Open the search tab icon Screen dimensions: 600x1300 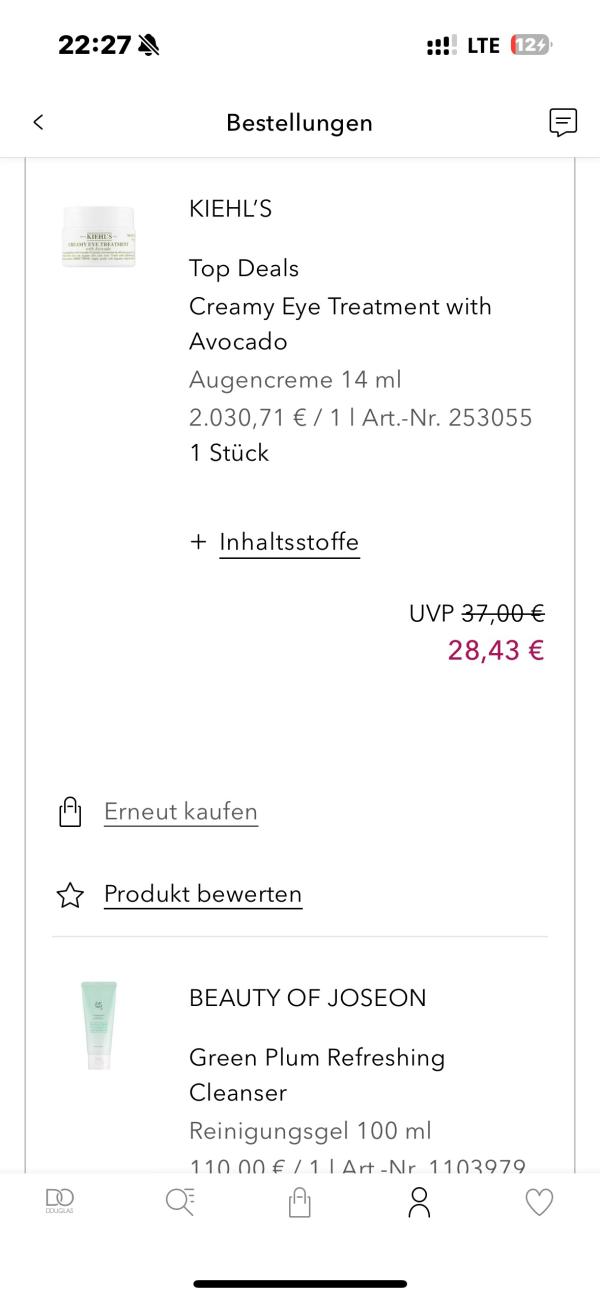pyautogui.click(x=180, y=1201)
